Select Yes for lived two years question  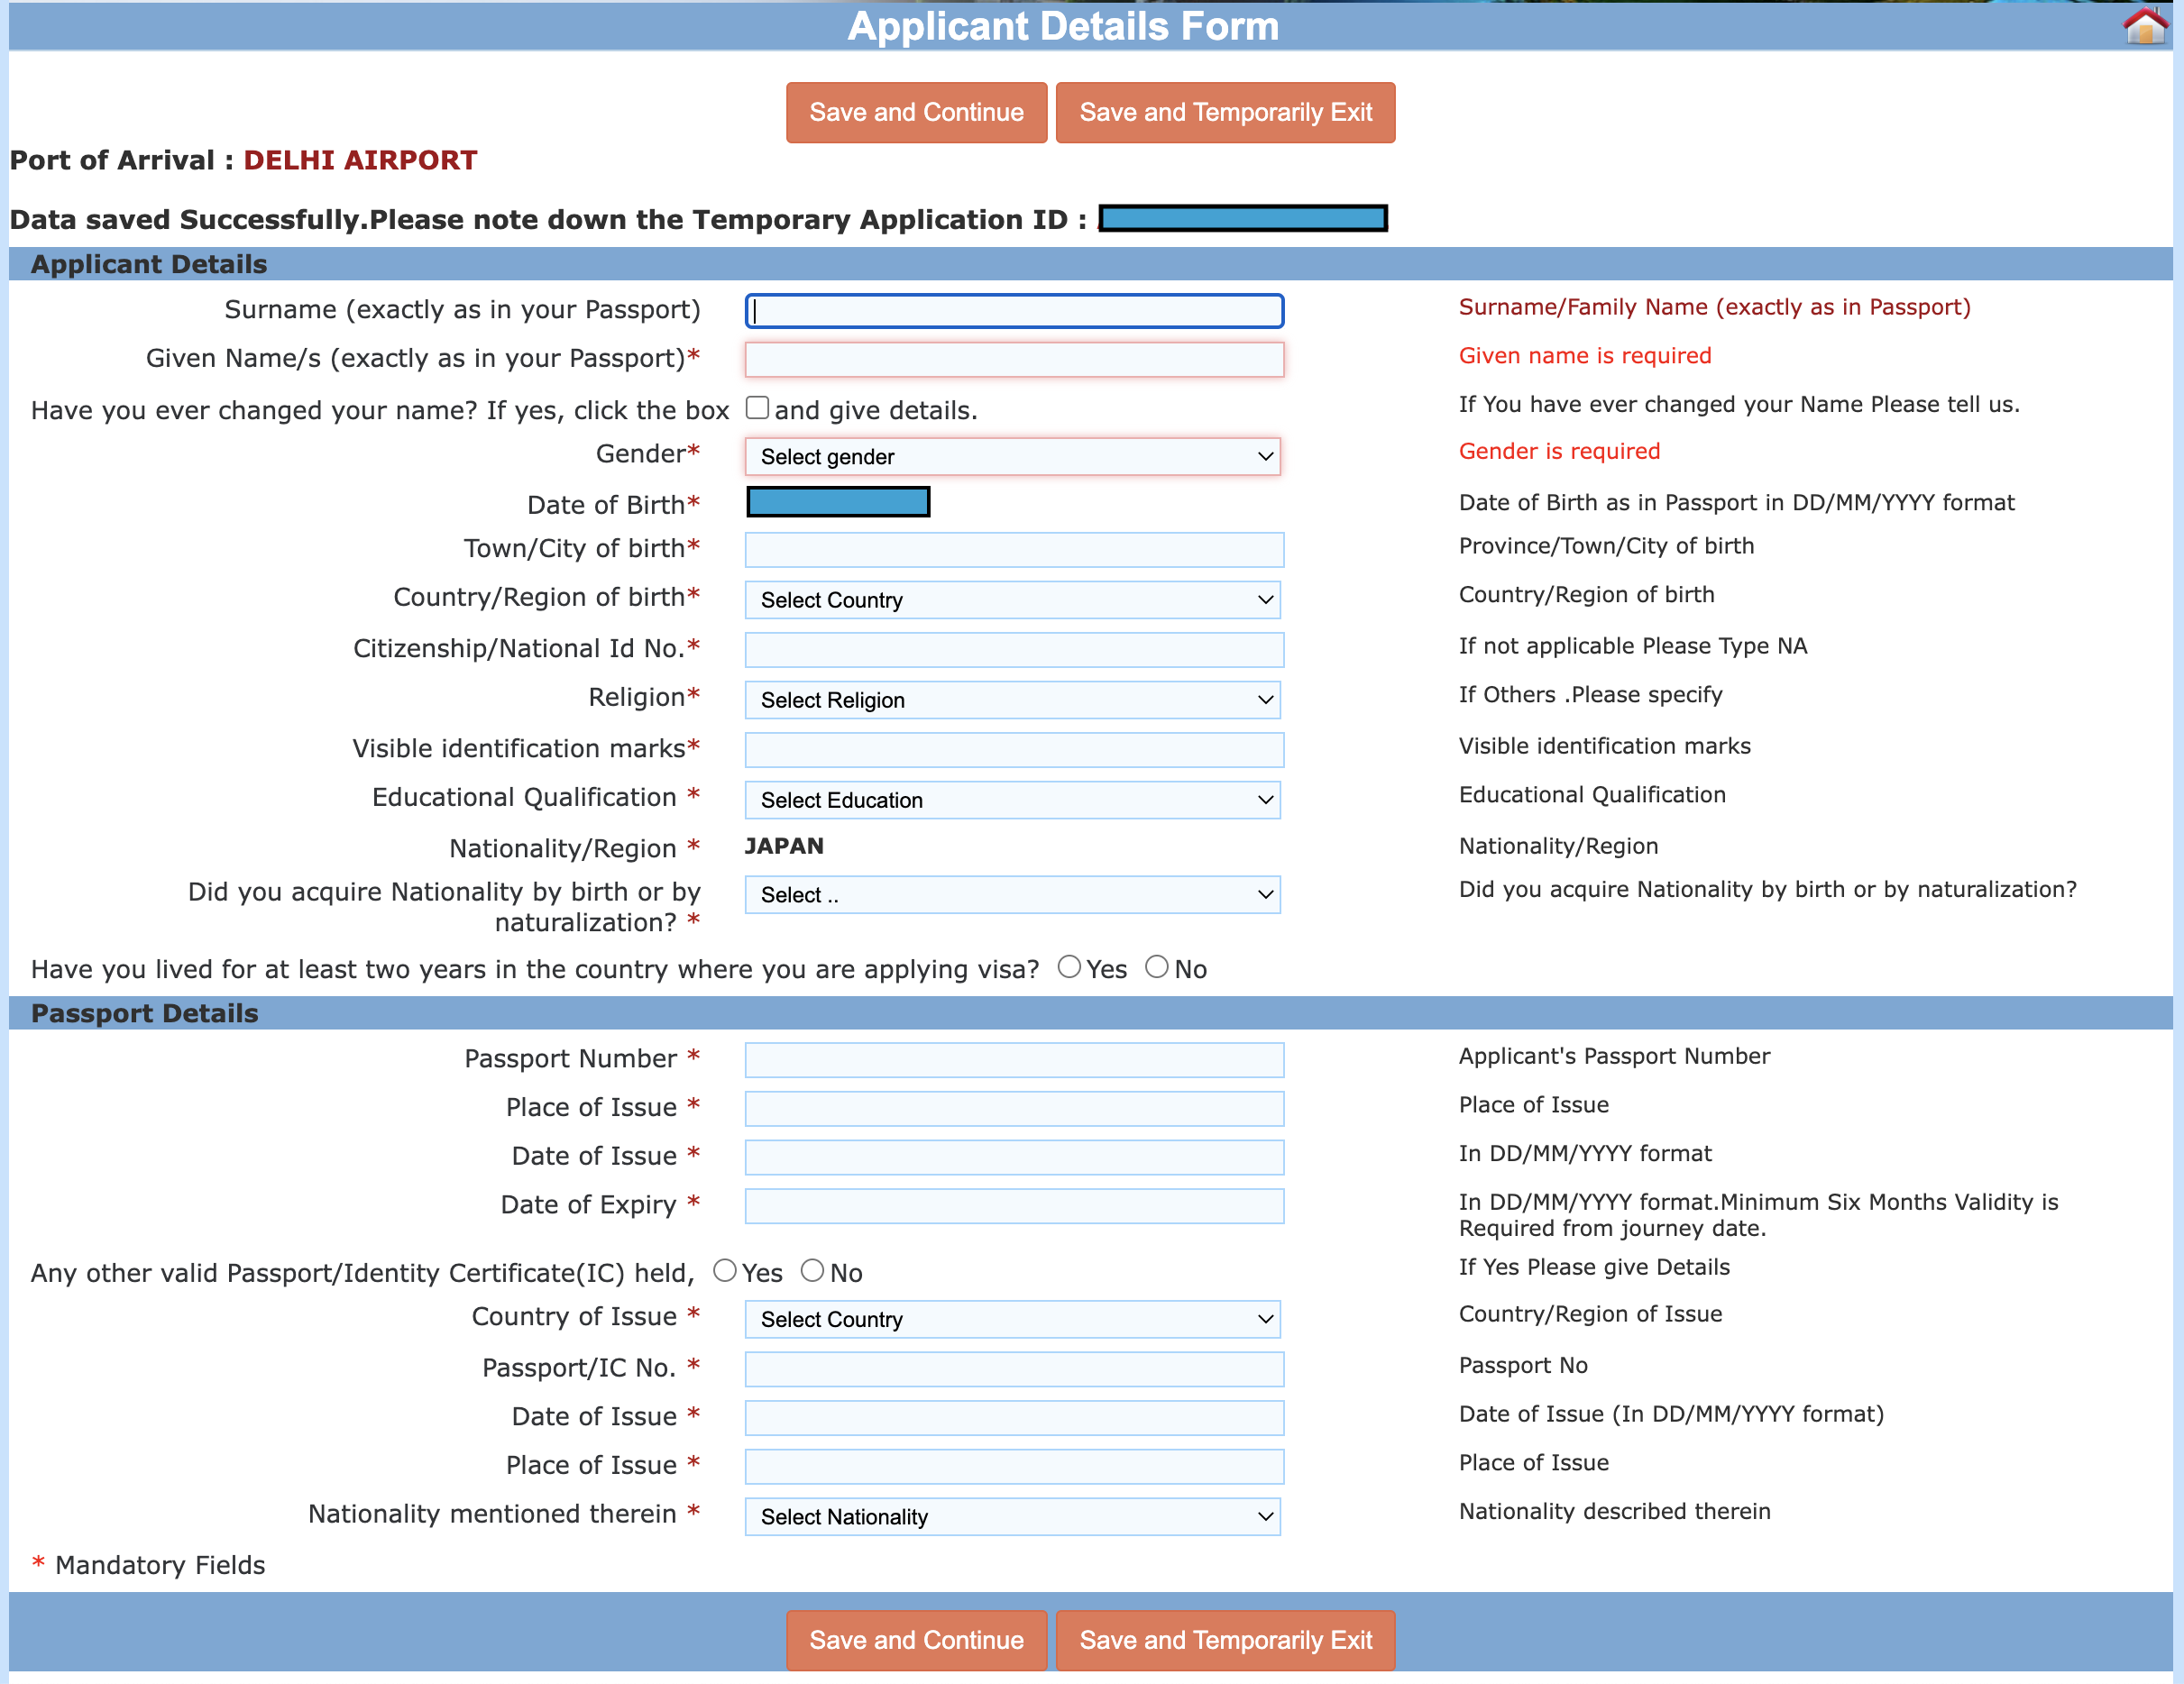click(x=1069, y=966)
